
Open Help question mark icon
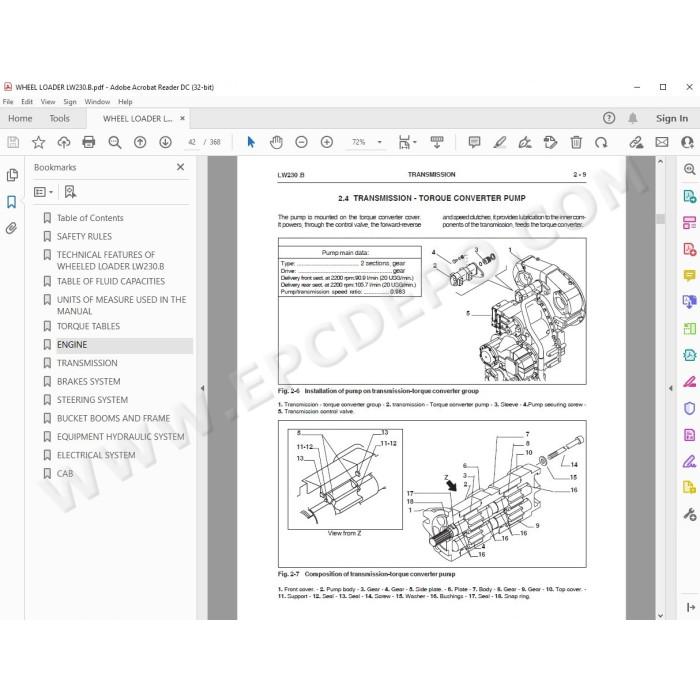tap(609, 118)
